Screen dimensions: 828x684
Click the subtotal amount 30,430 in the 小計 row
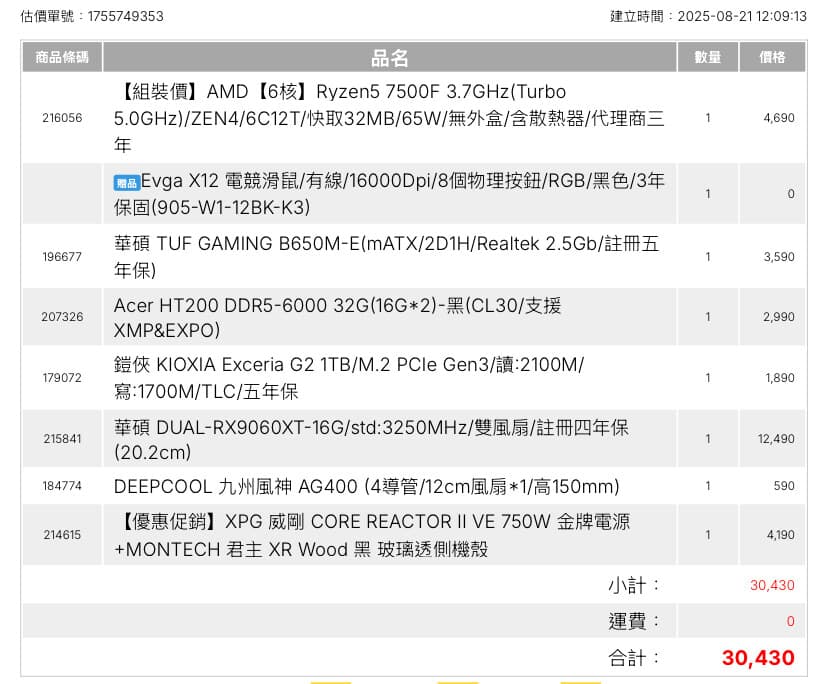[x=772, y=585]
